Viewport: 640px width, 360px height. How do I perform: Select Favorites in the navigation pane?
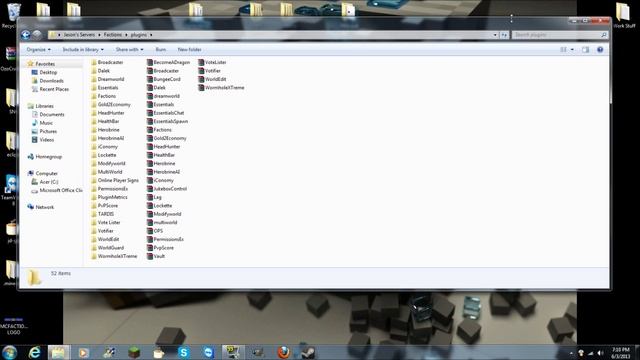pos(45,64)
